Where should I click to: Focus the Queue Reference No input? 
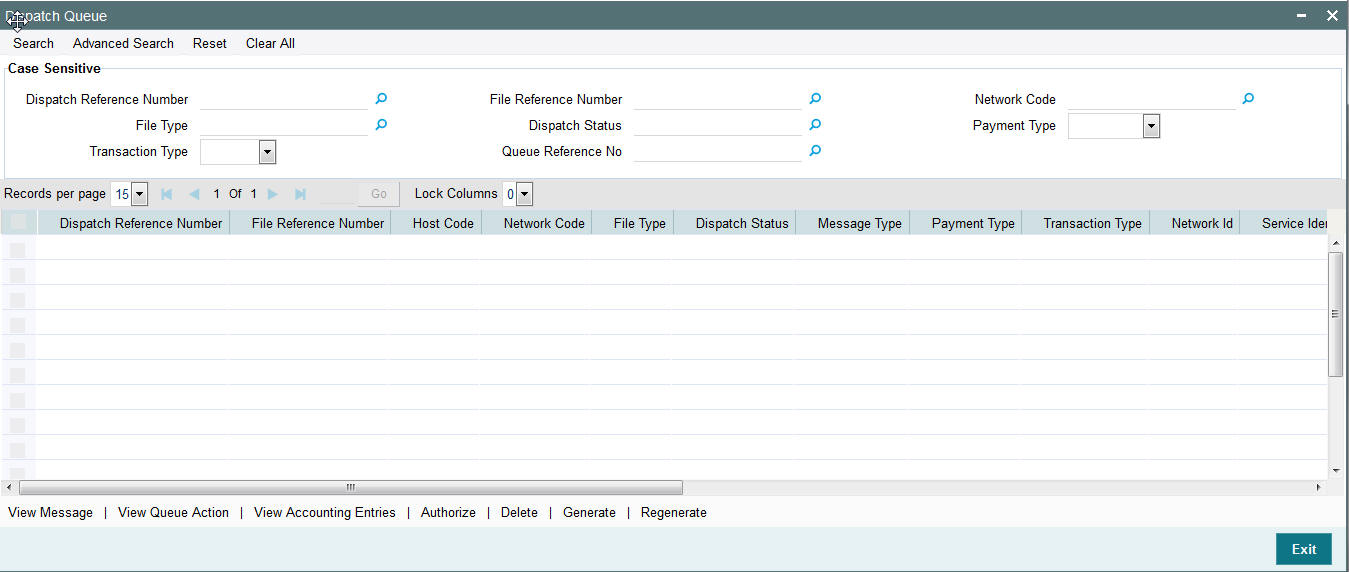point(718,151)
